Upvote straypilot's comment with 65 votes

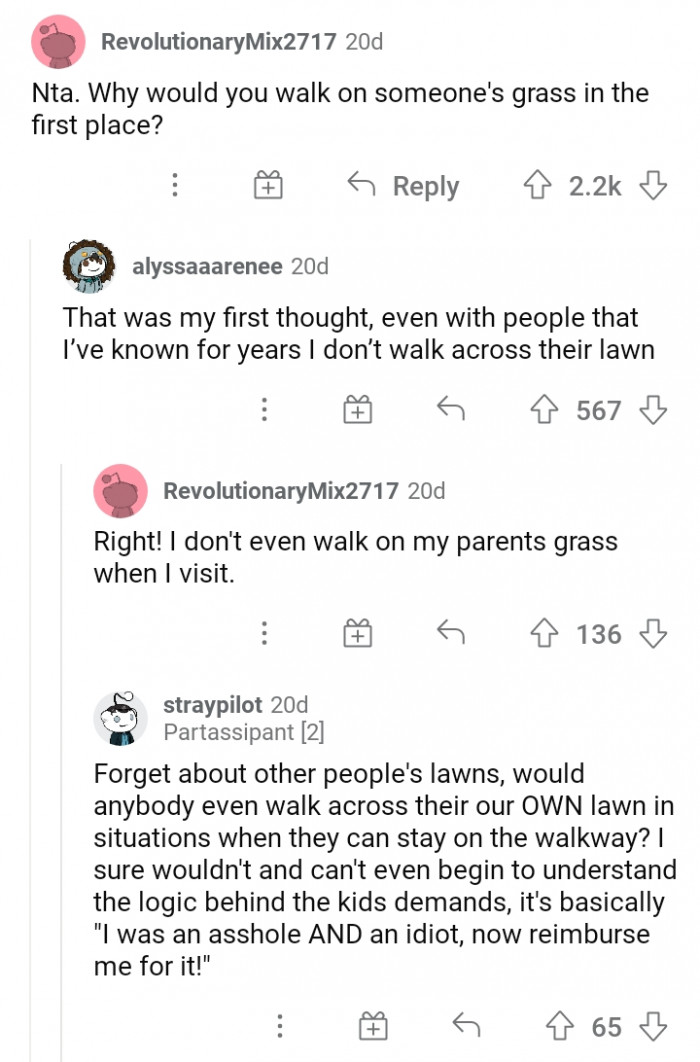tap(562, 1026)
